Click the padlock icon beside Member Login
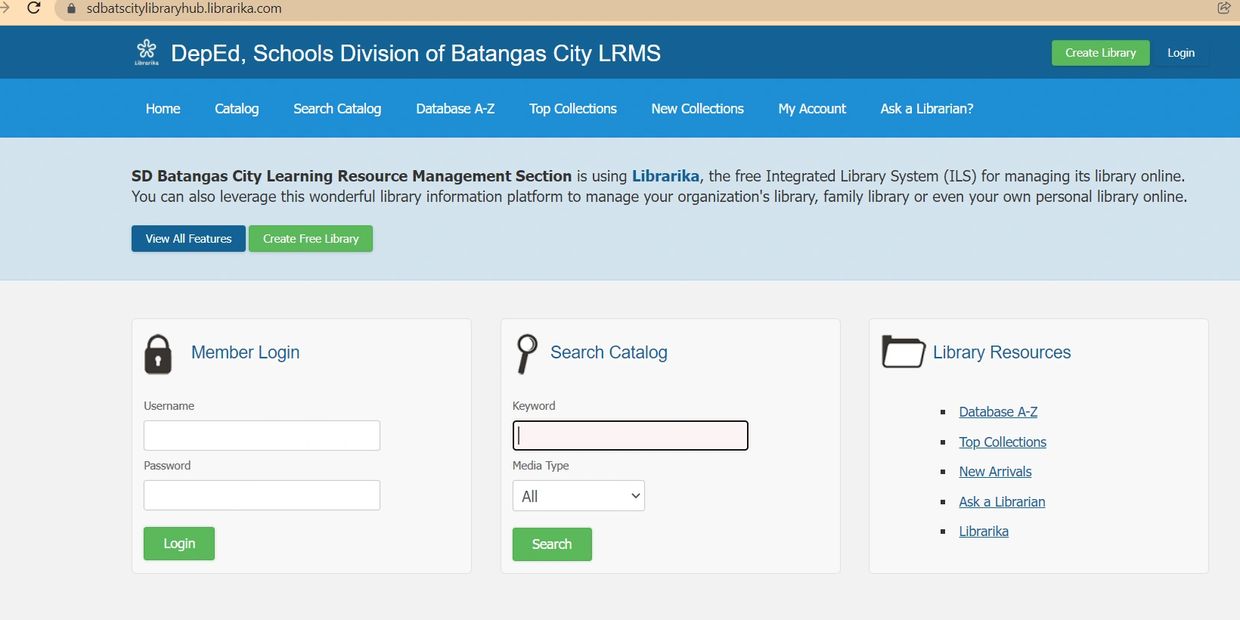1240x620 pixels. (158, 354)
